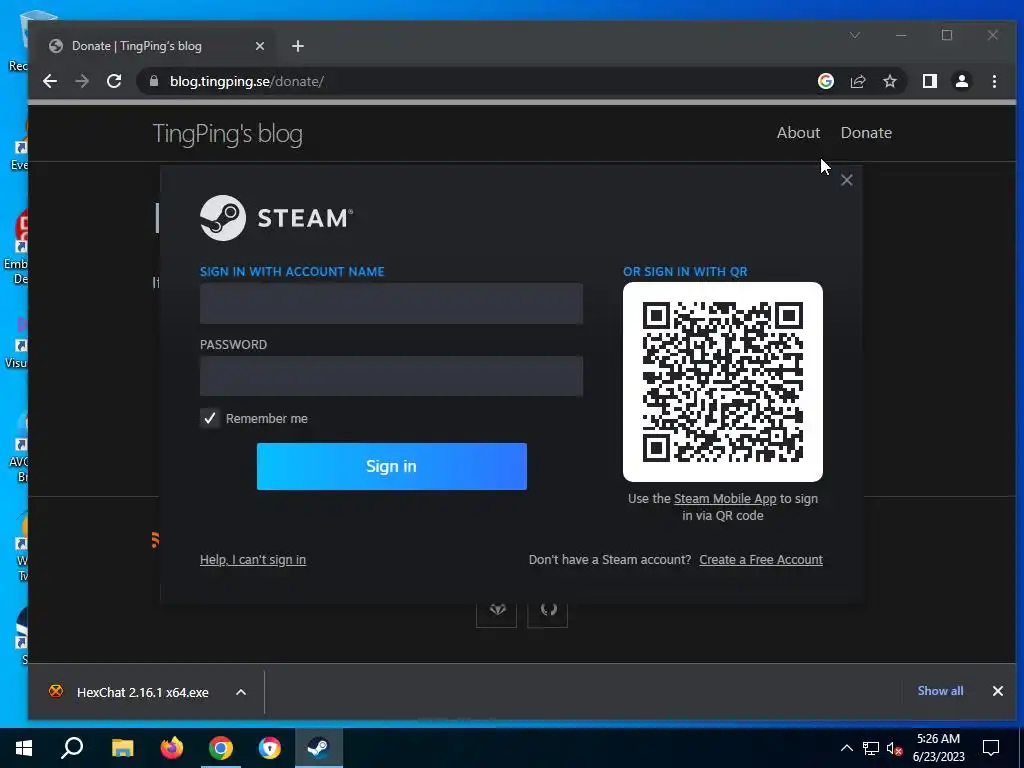Click the Sign in button
The width and height of the screenshot is (1024, 768).
pyautogui.click(x=391, y=466)
